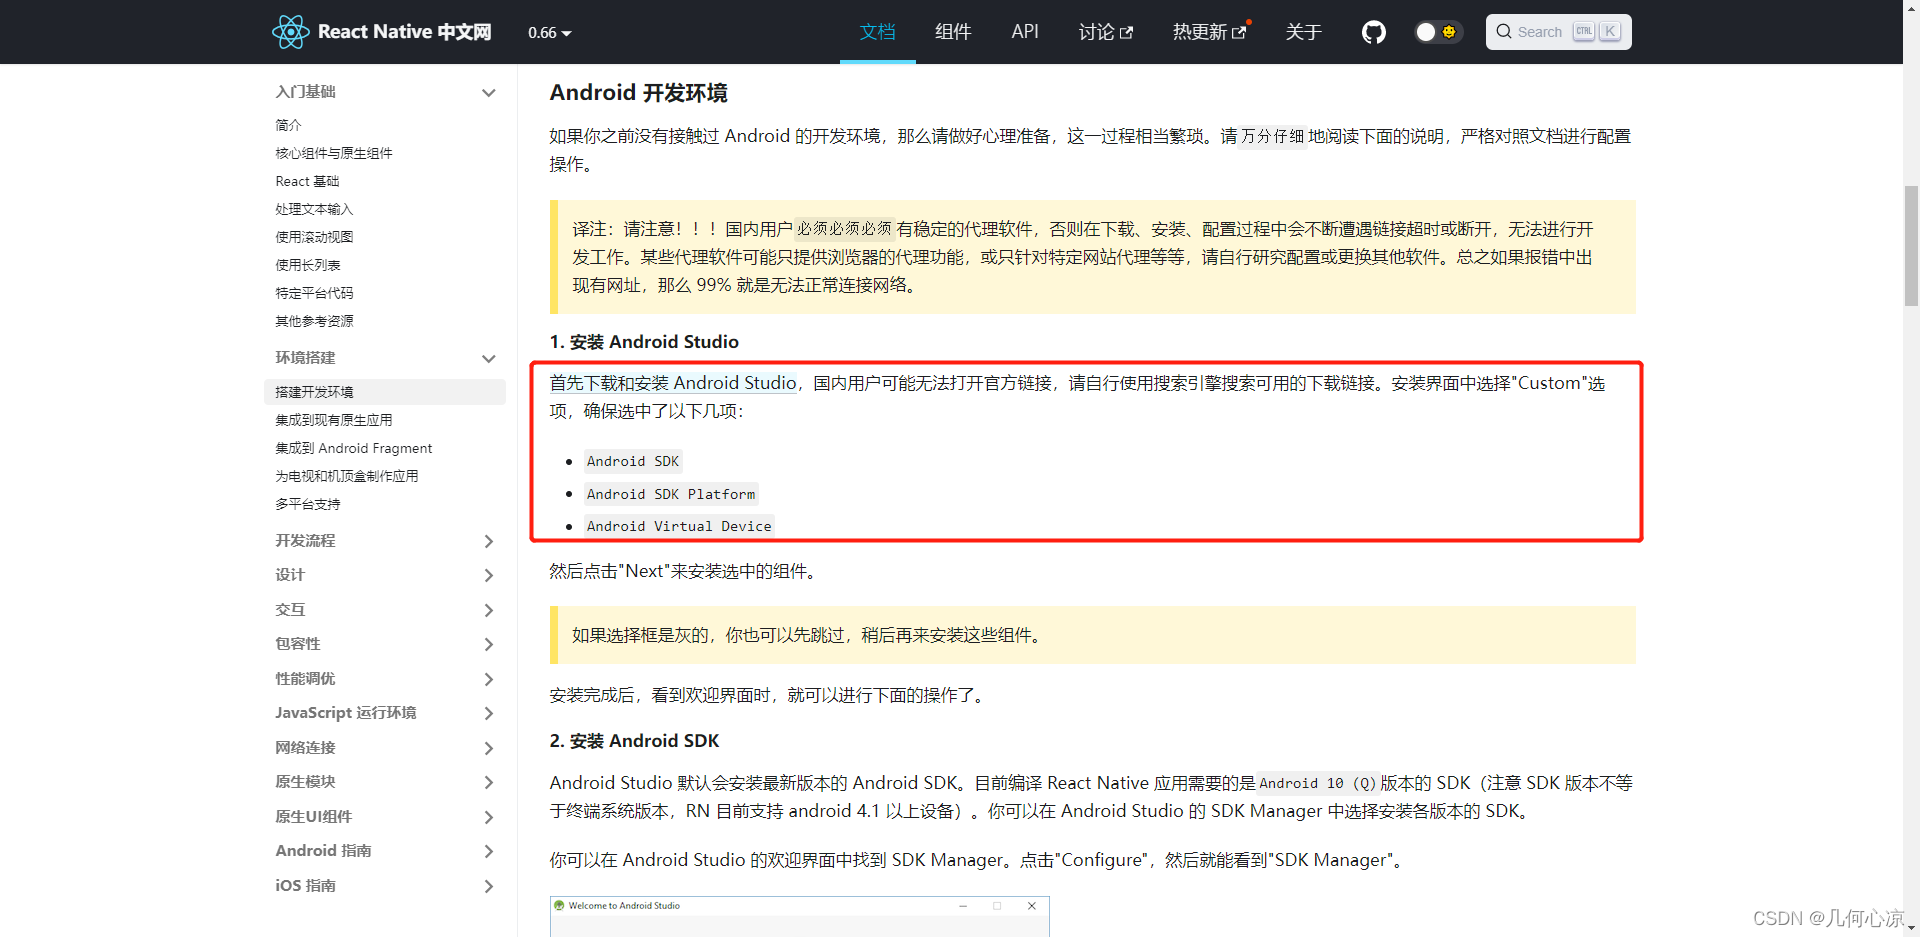This screenshot has height=937, width=1920.
Task: Collapse the 入门基础 sidebar section
Action: [386, 92]
